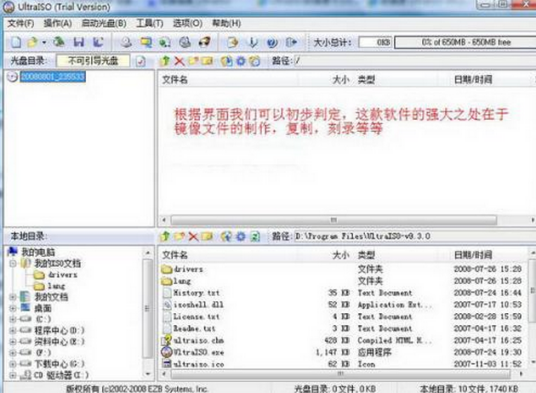This screenshot has height=393, width=536.
Task: Expand the 程序中心(D:) drive node
Action: (x=13, y=330)
